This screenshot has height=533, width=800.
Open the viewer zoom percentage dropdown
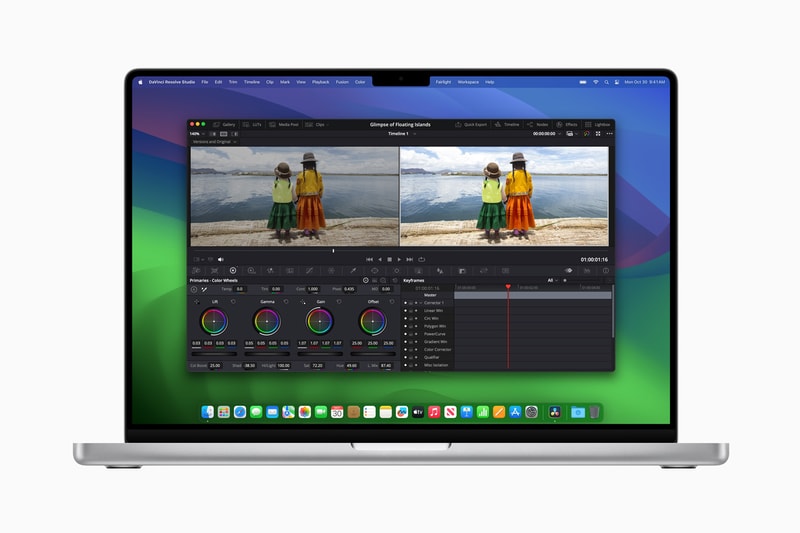(x=197, y=134)
